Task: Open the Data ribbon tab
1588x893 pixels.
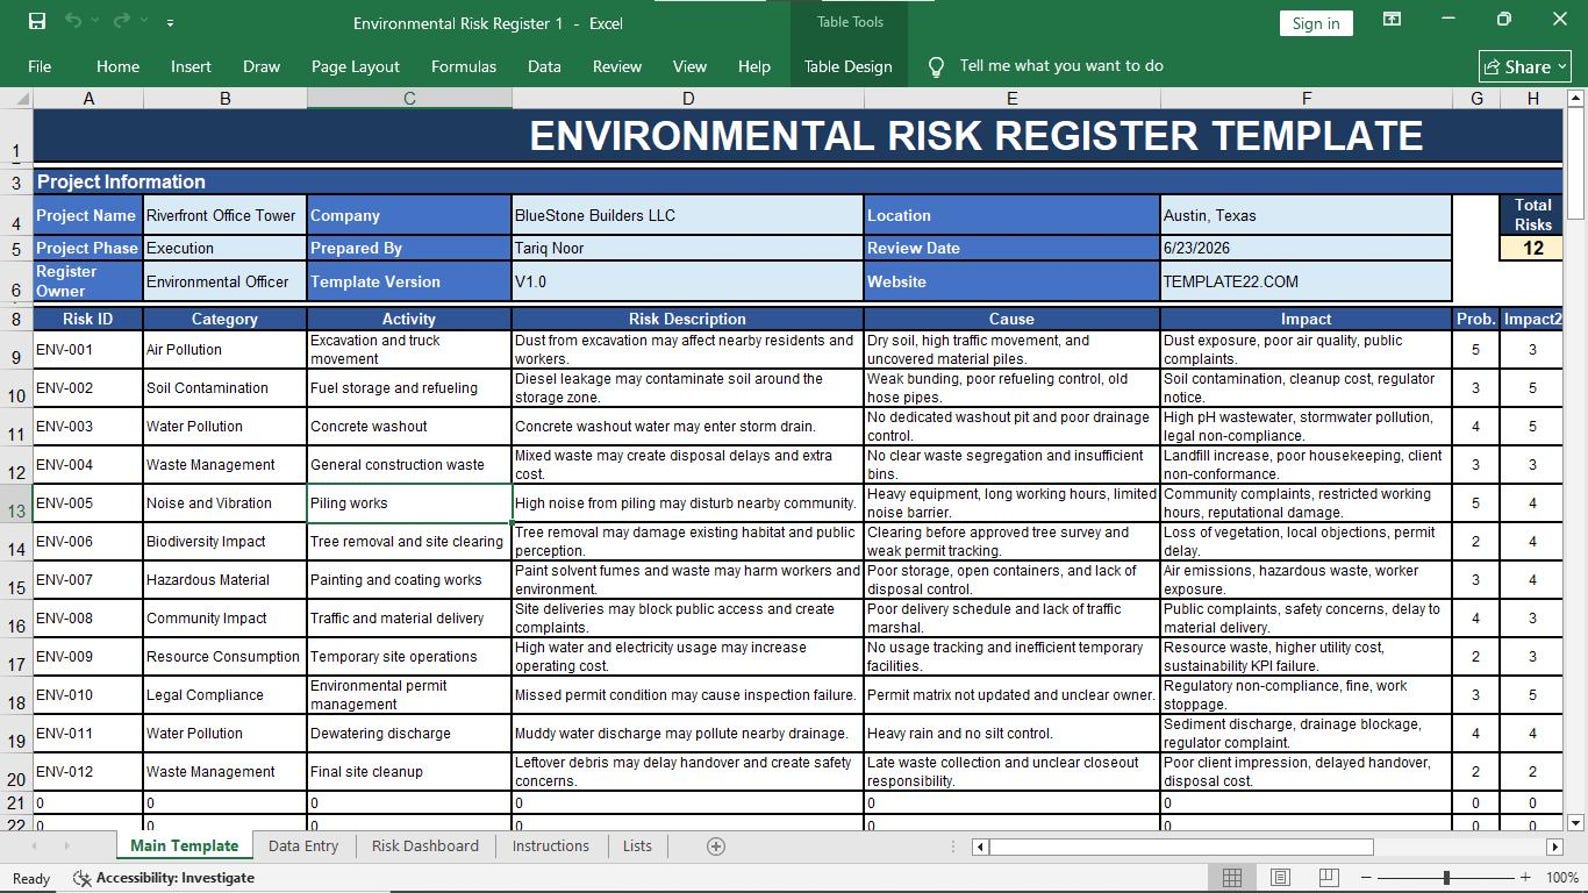Action: tap(544, 66)
